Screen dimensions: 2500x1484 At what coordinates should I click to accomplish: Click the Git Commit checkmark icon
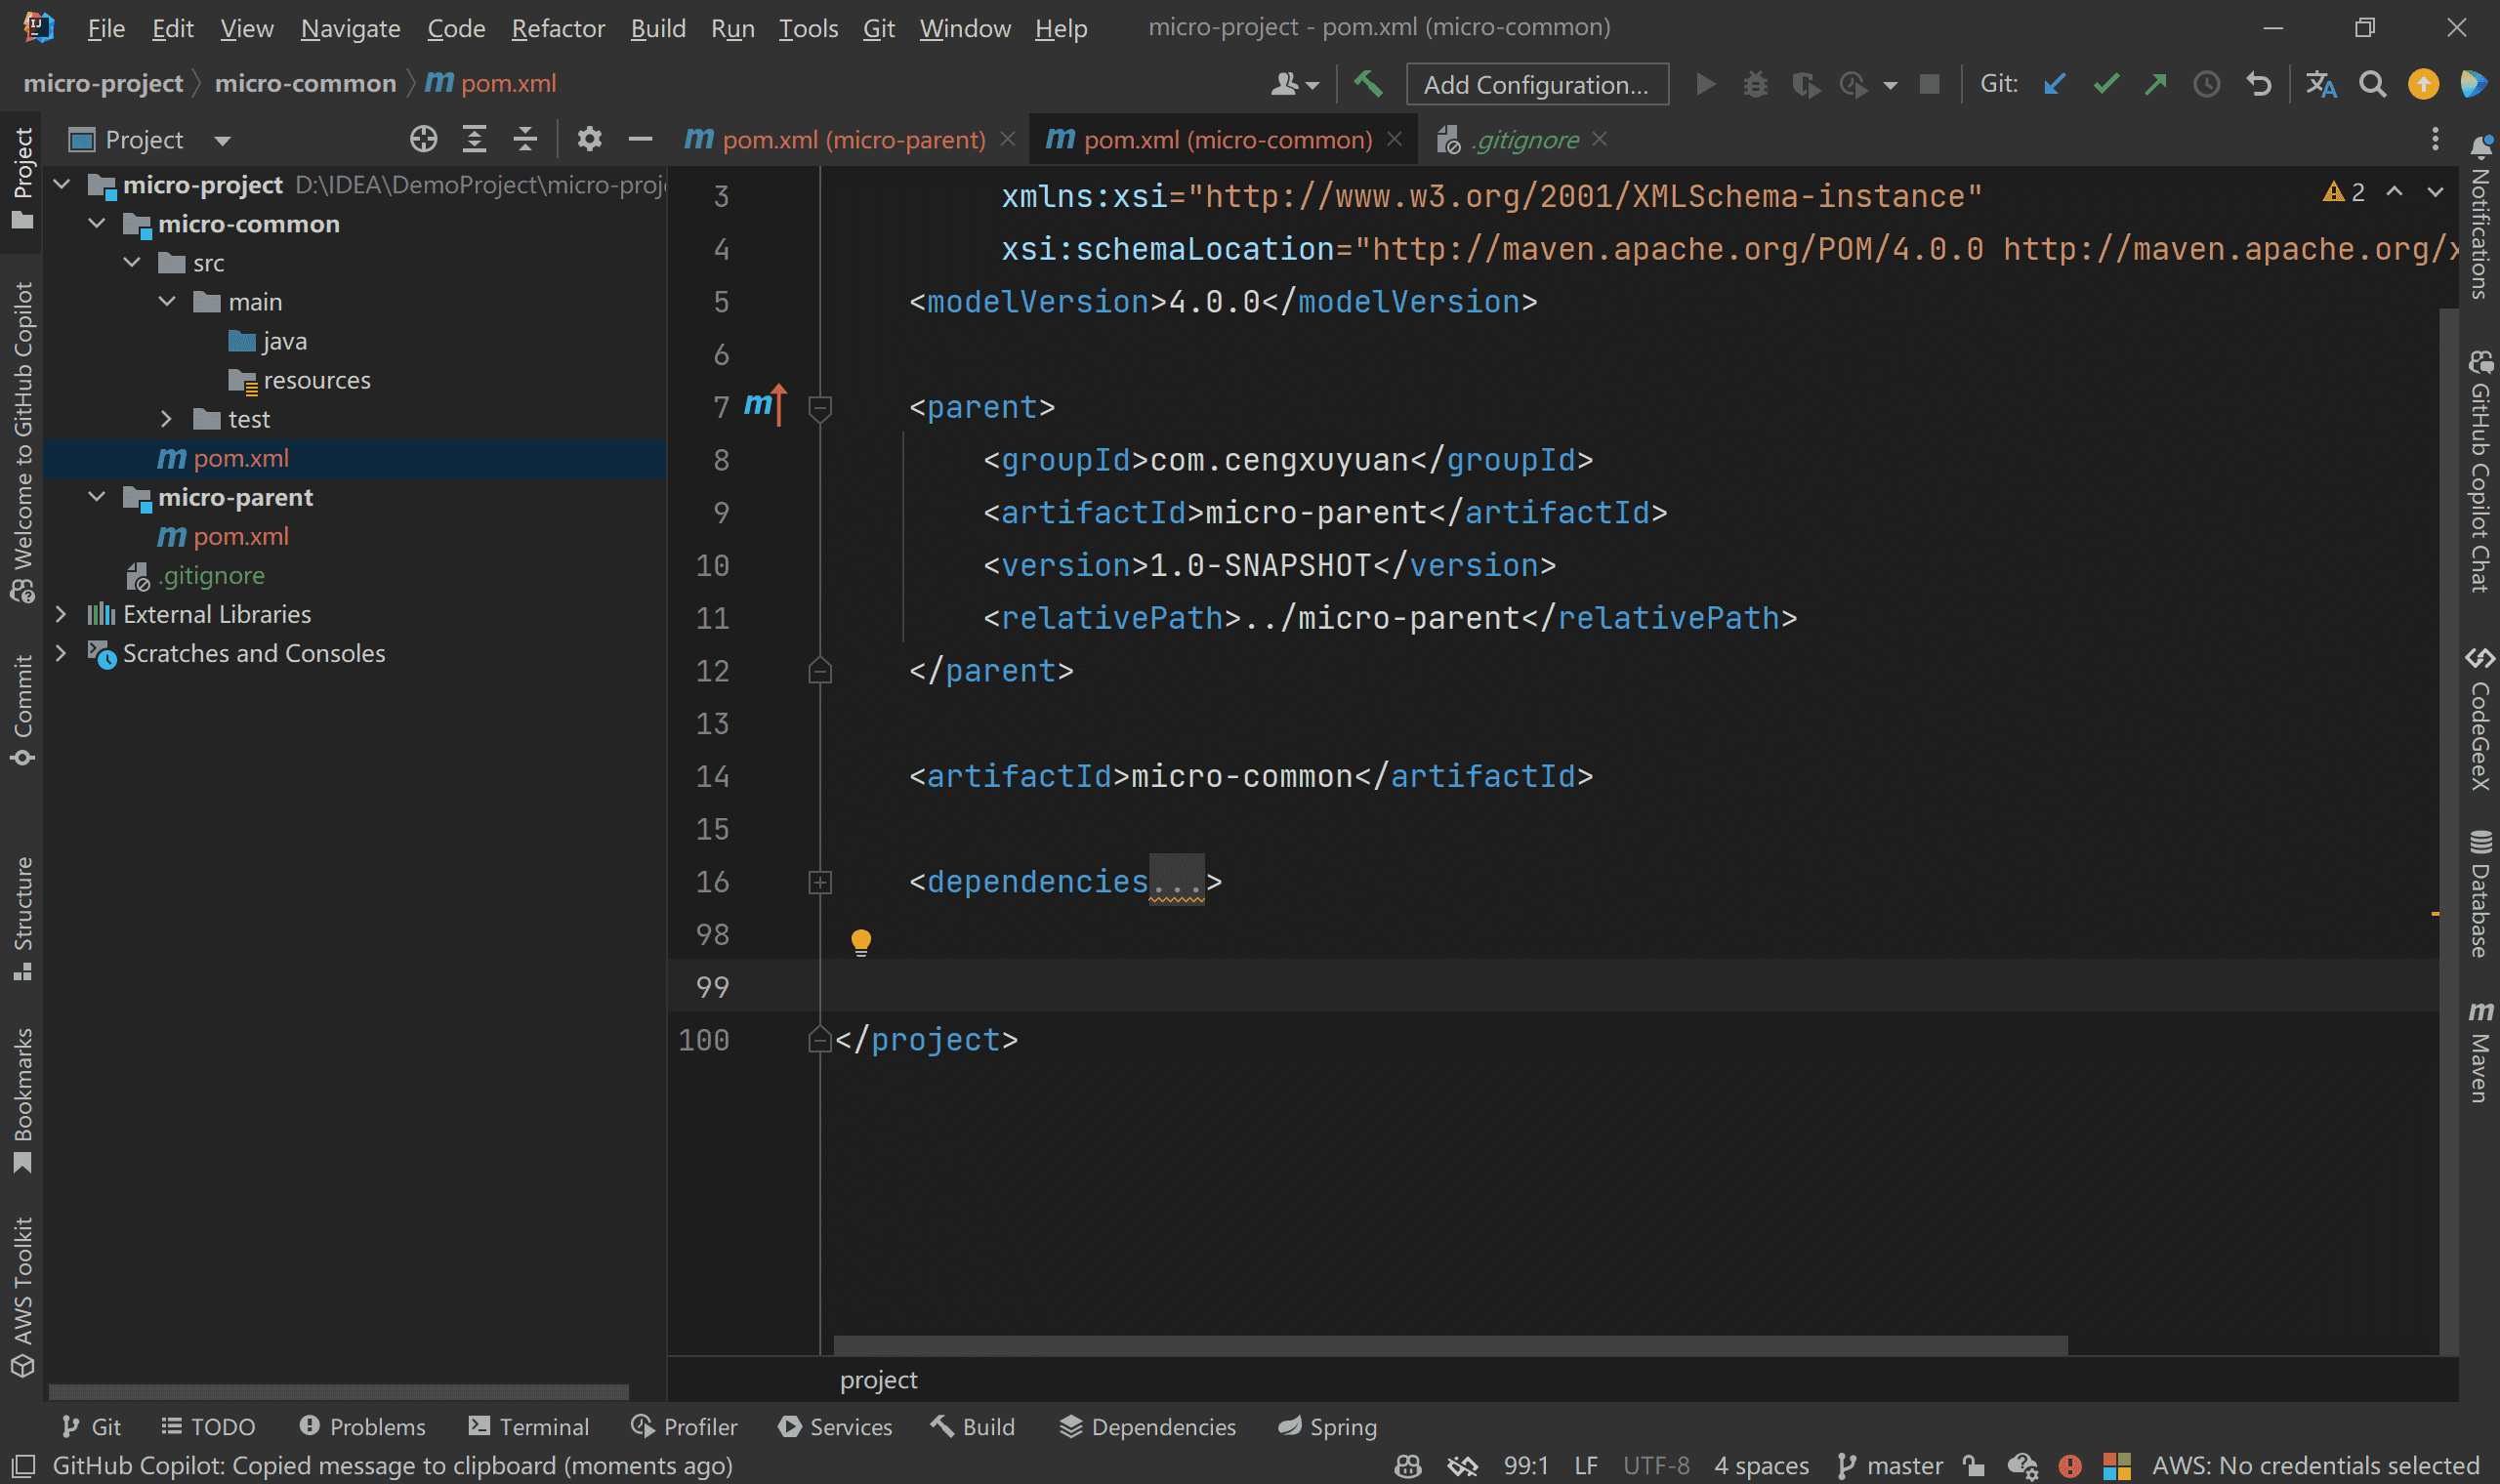pyautogui.click(x=2106, y=84)
